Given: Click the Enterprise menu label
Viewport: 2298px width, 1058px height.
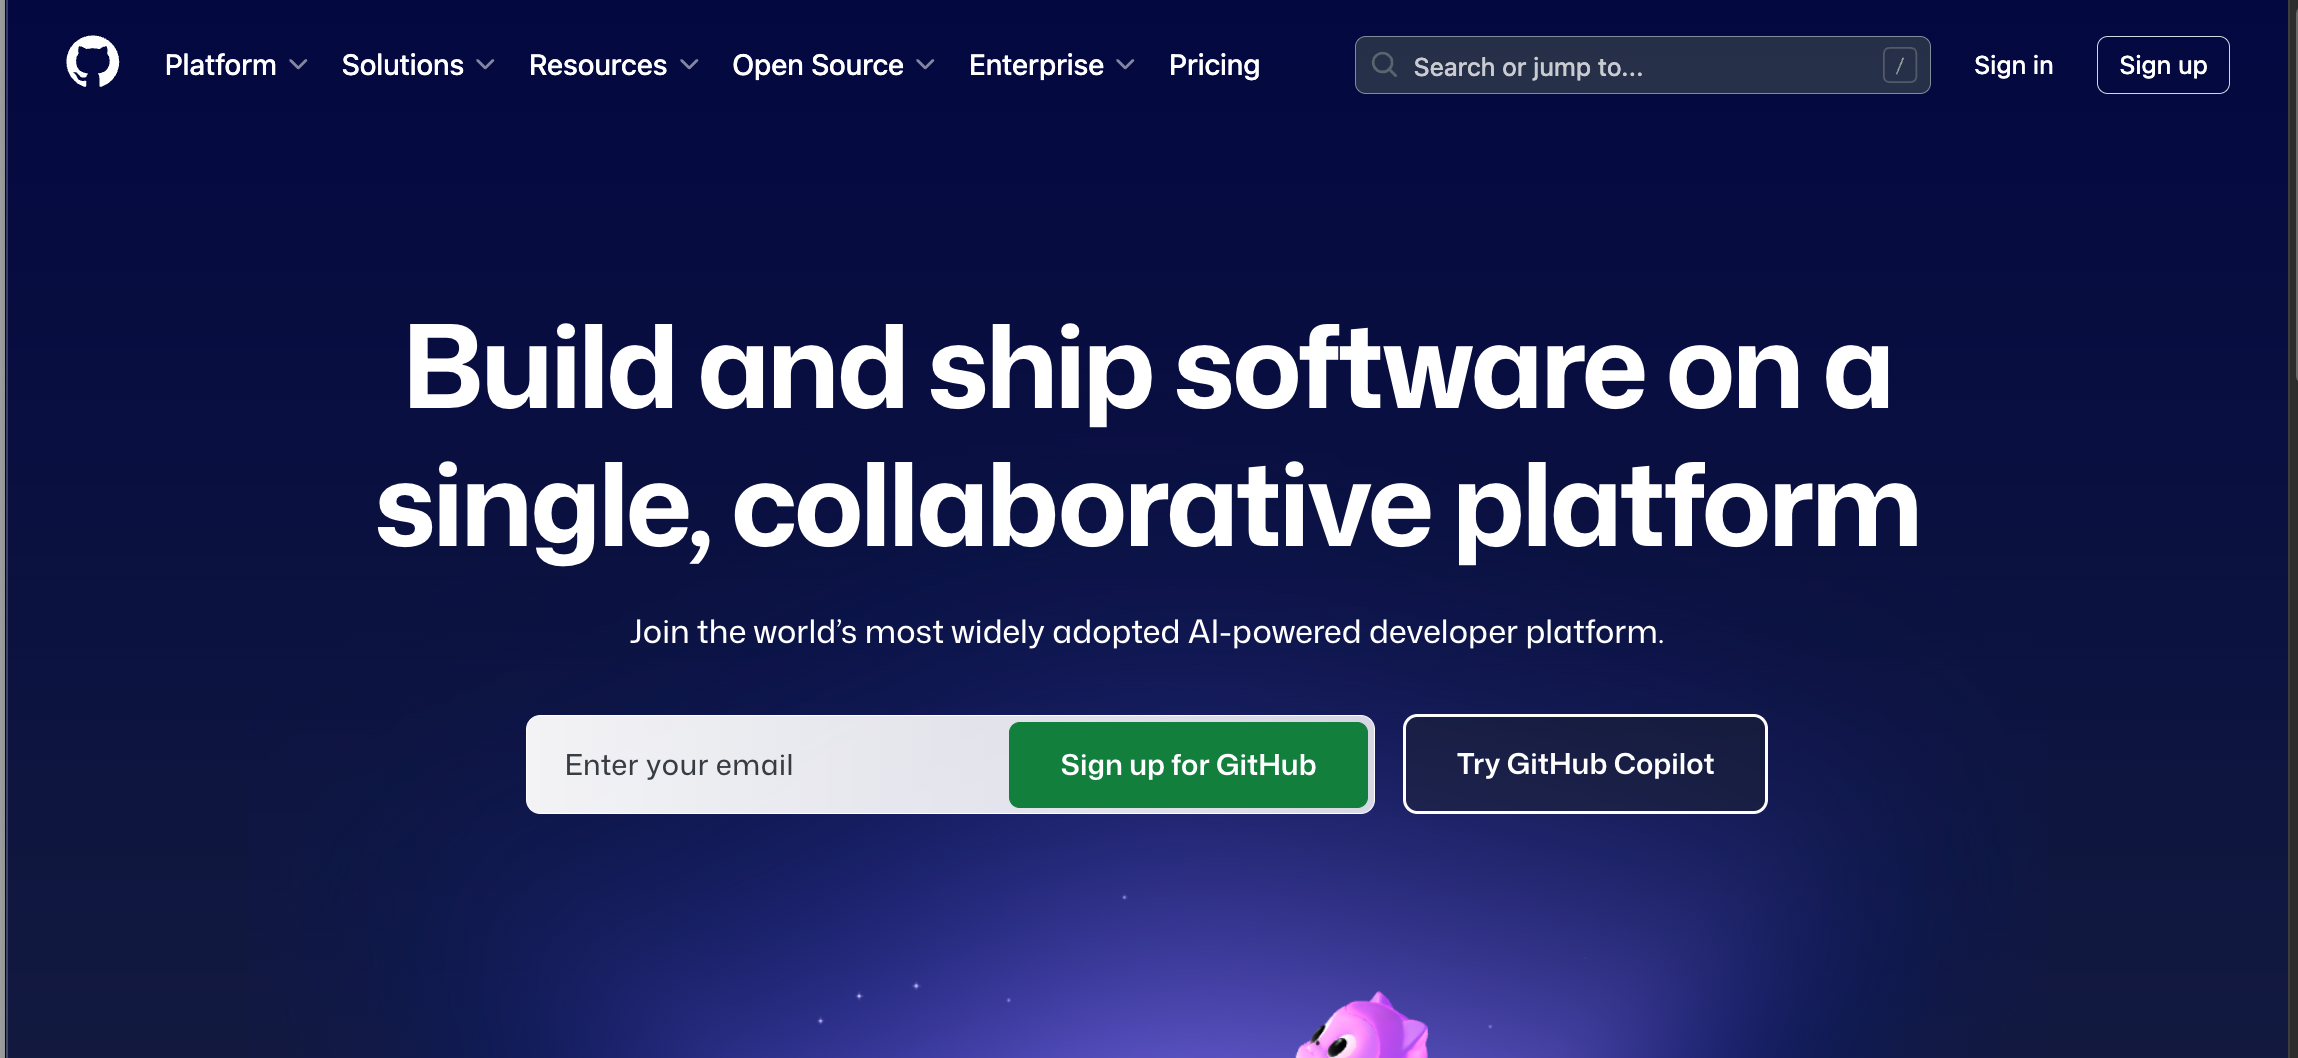Looking at the screenshot, I should (1036, 65).
